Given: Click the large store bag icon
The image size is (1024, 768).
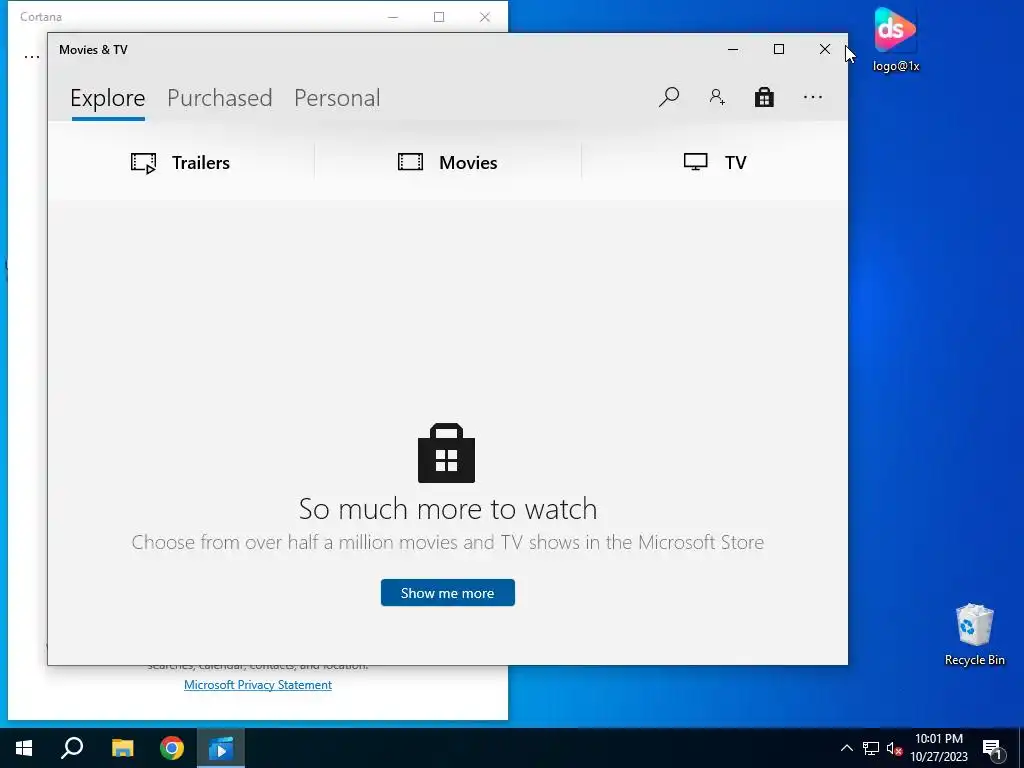Looking at the screenshot, I should coord(447,453).
